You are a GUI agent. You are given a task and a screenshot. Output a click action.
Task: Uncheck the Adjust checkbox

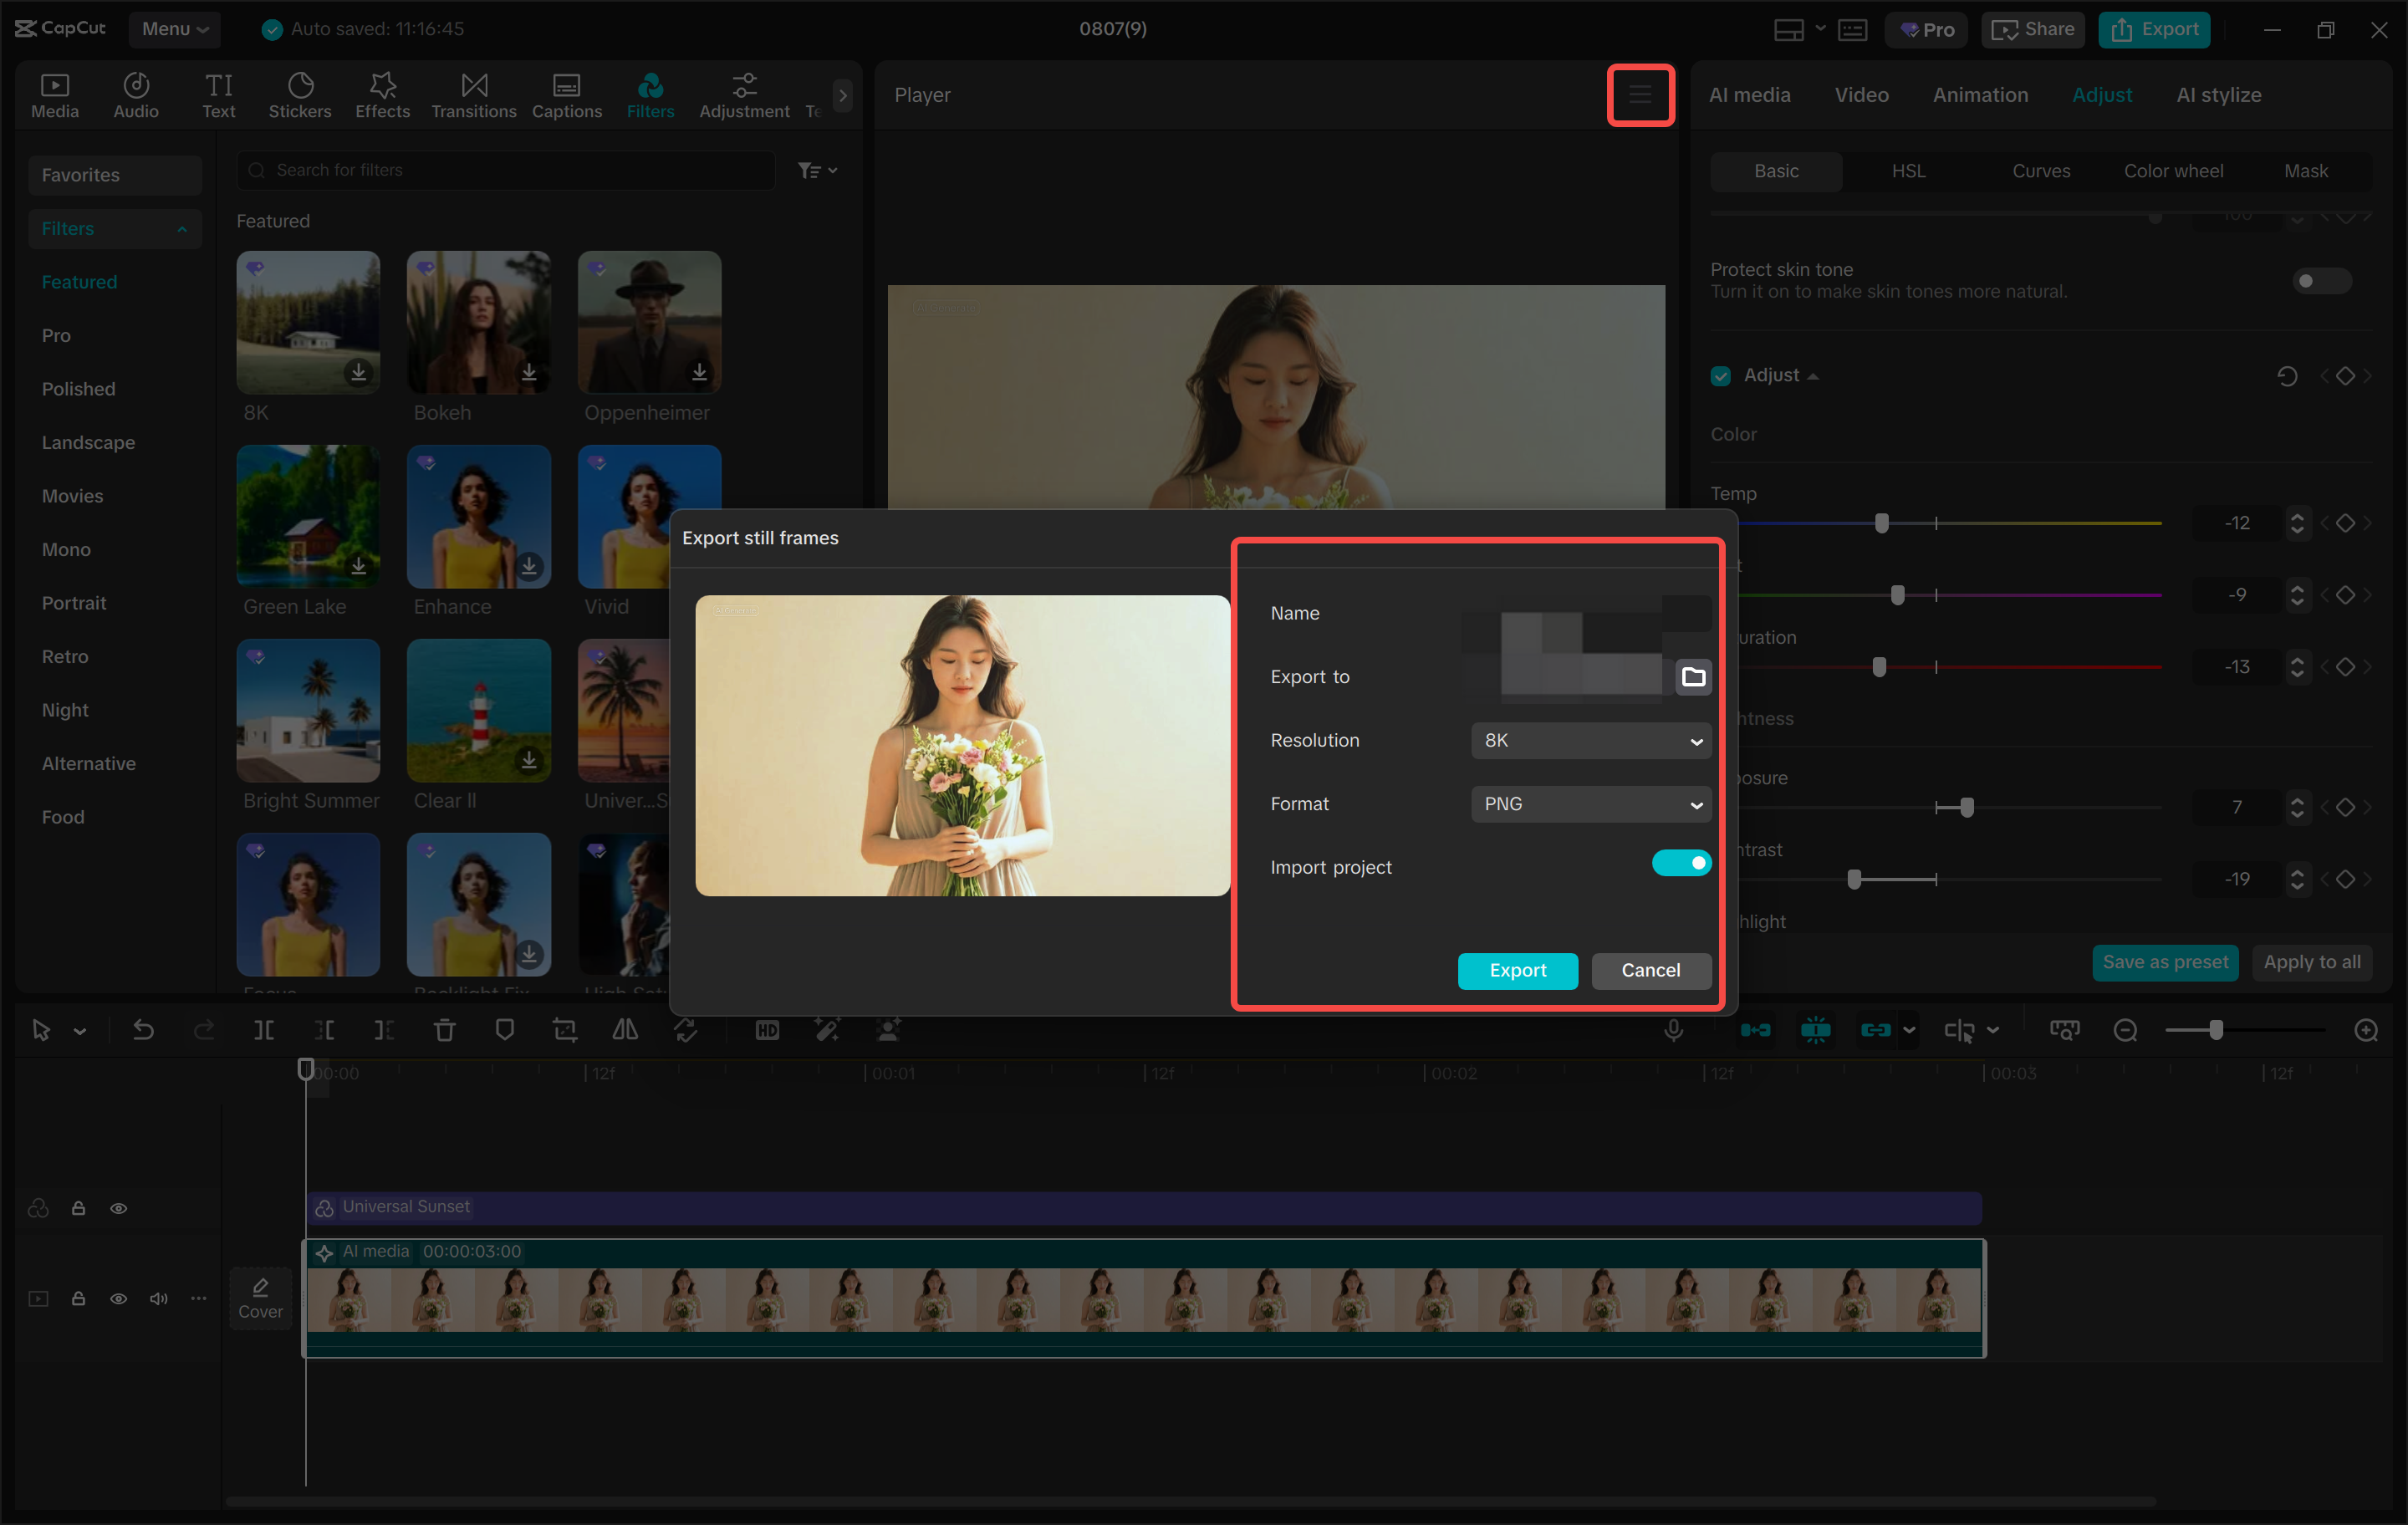click(1720, 375)
